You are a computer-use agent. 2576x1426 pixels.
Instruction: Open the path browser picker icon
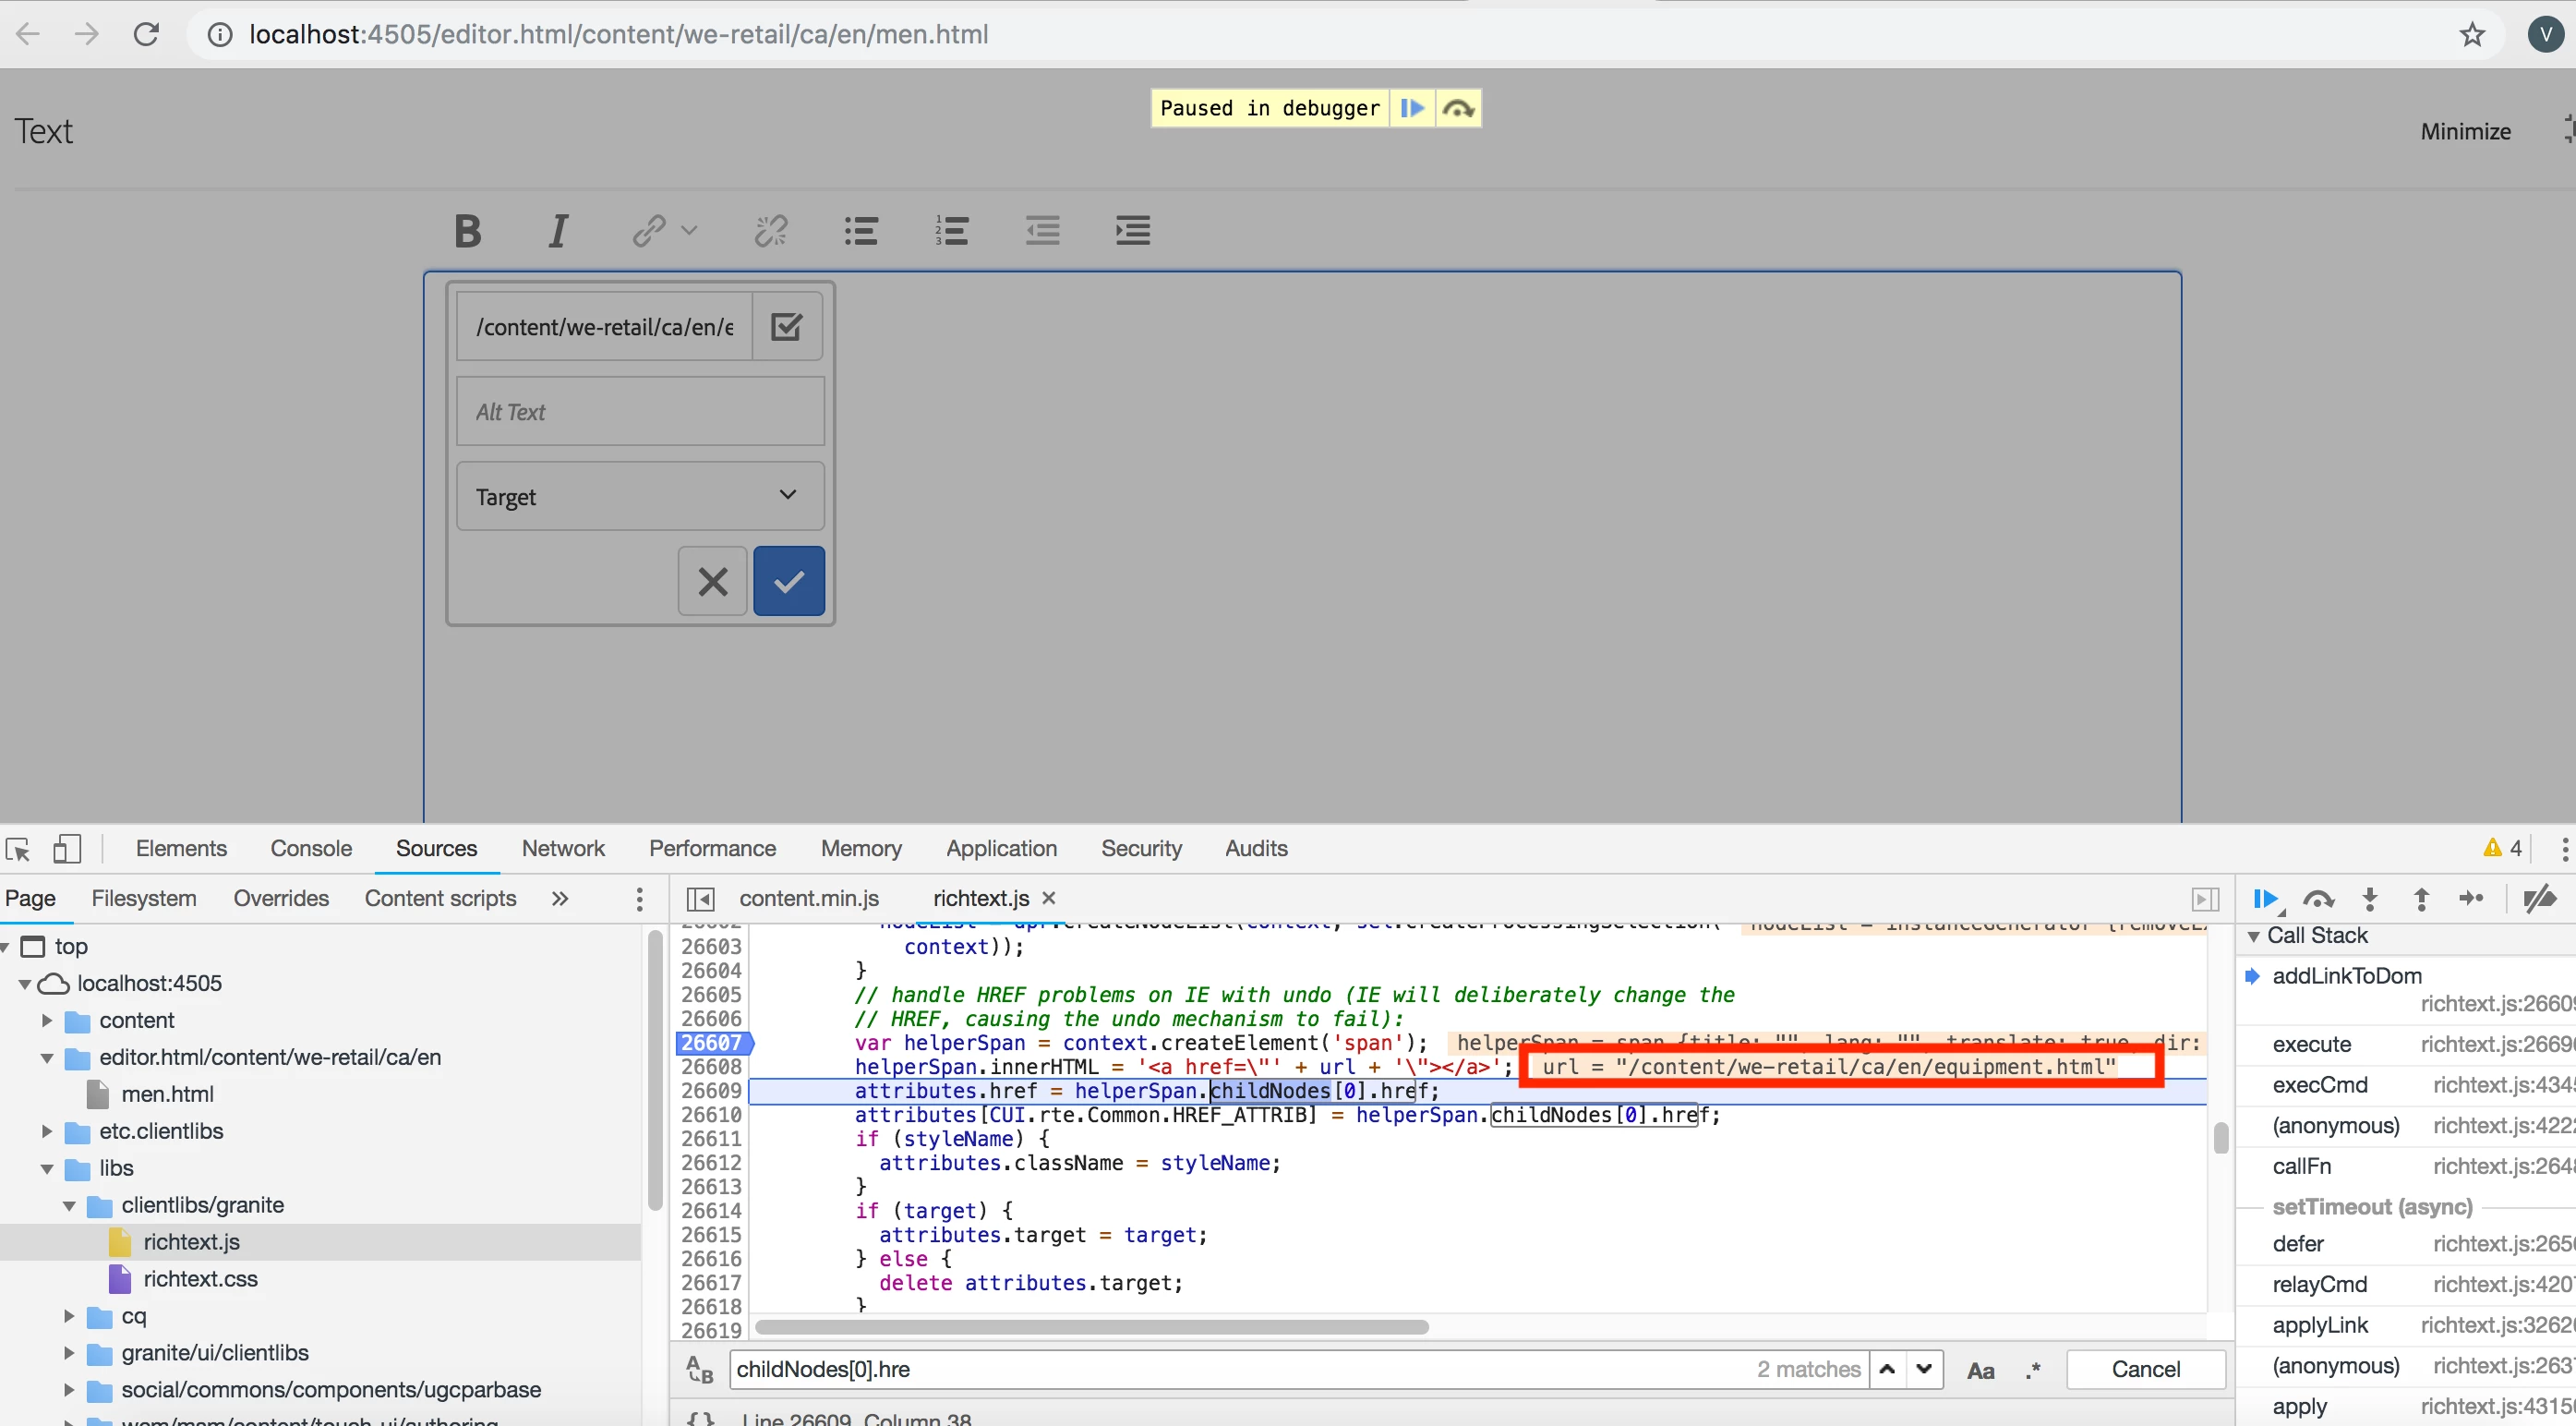coord(786,326)
